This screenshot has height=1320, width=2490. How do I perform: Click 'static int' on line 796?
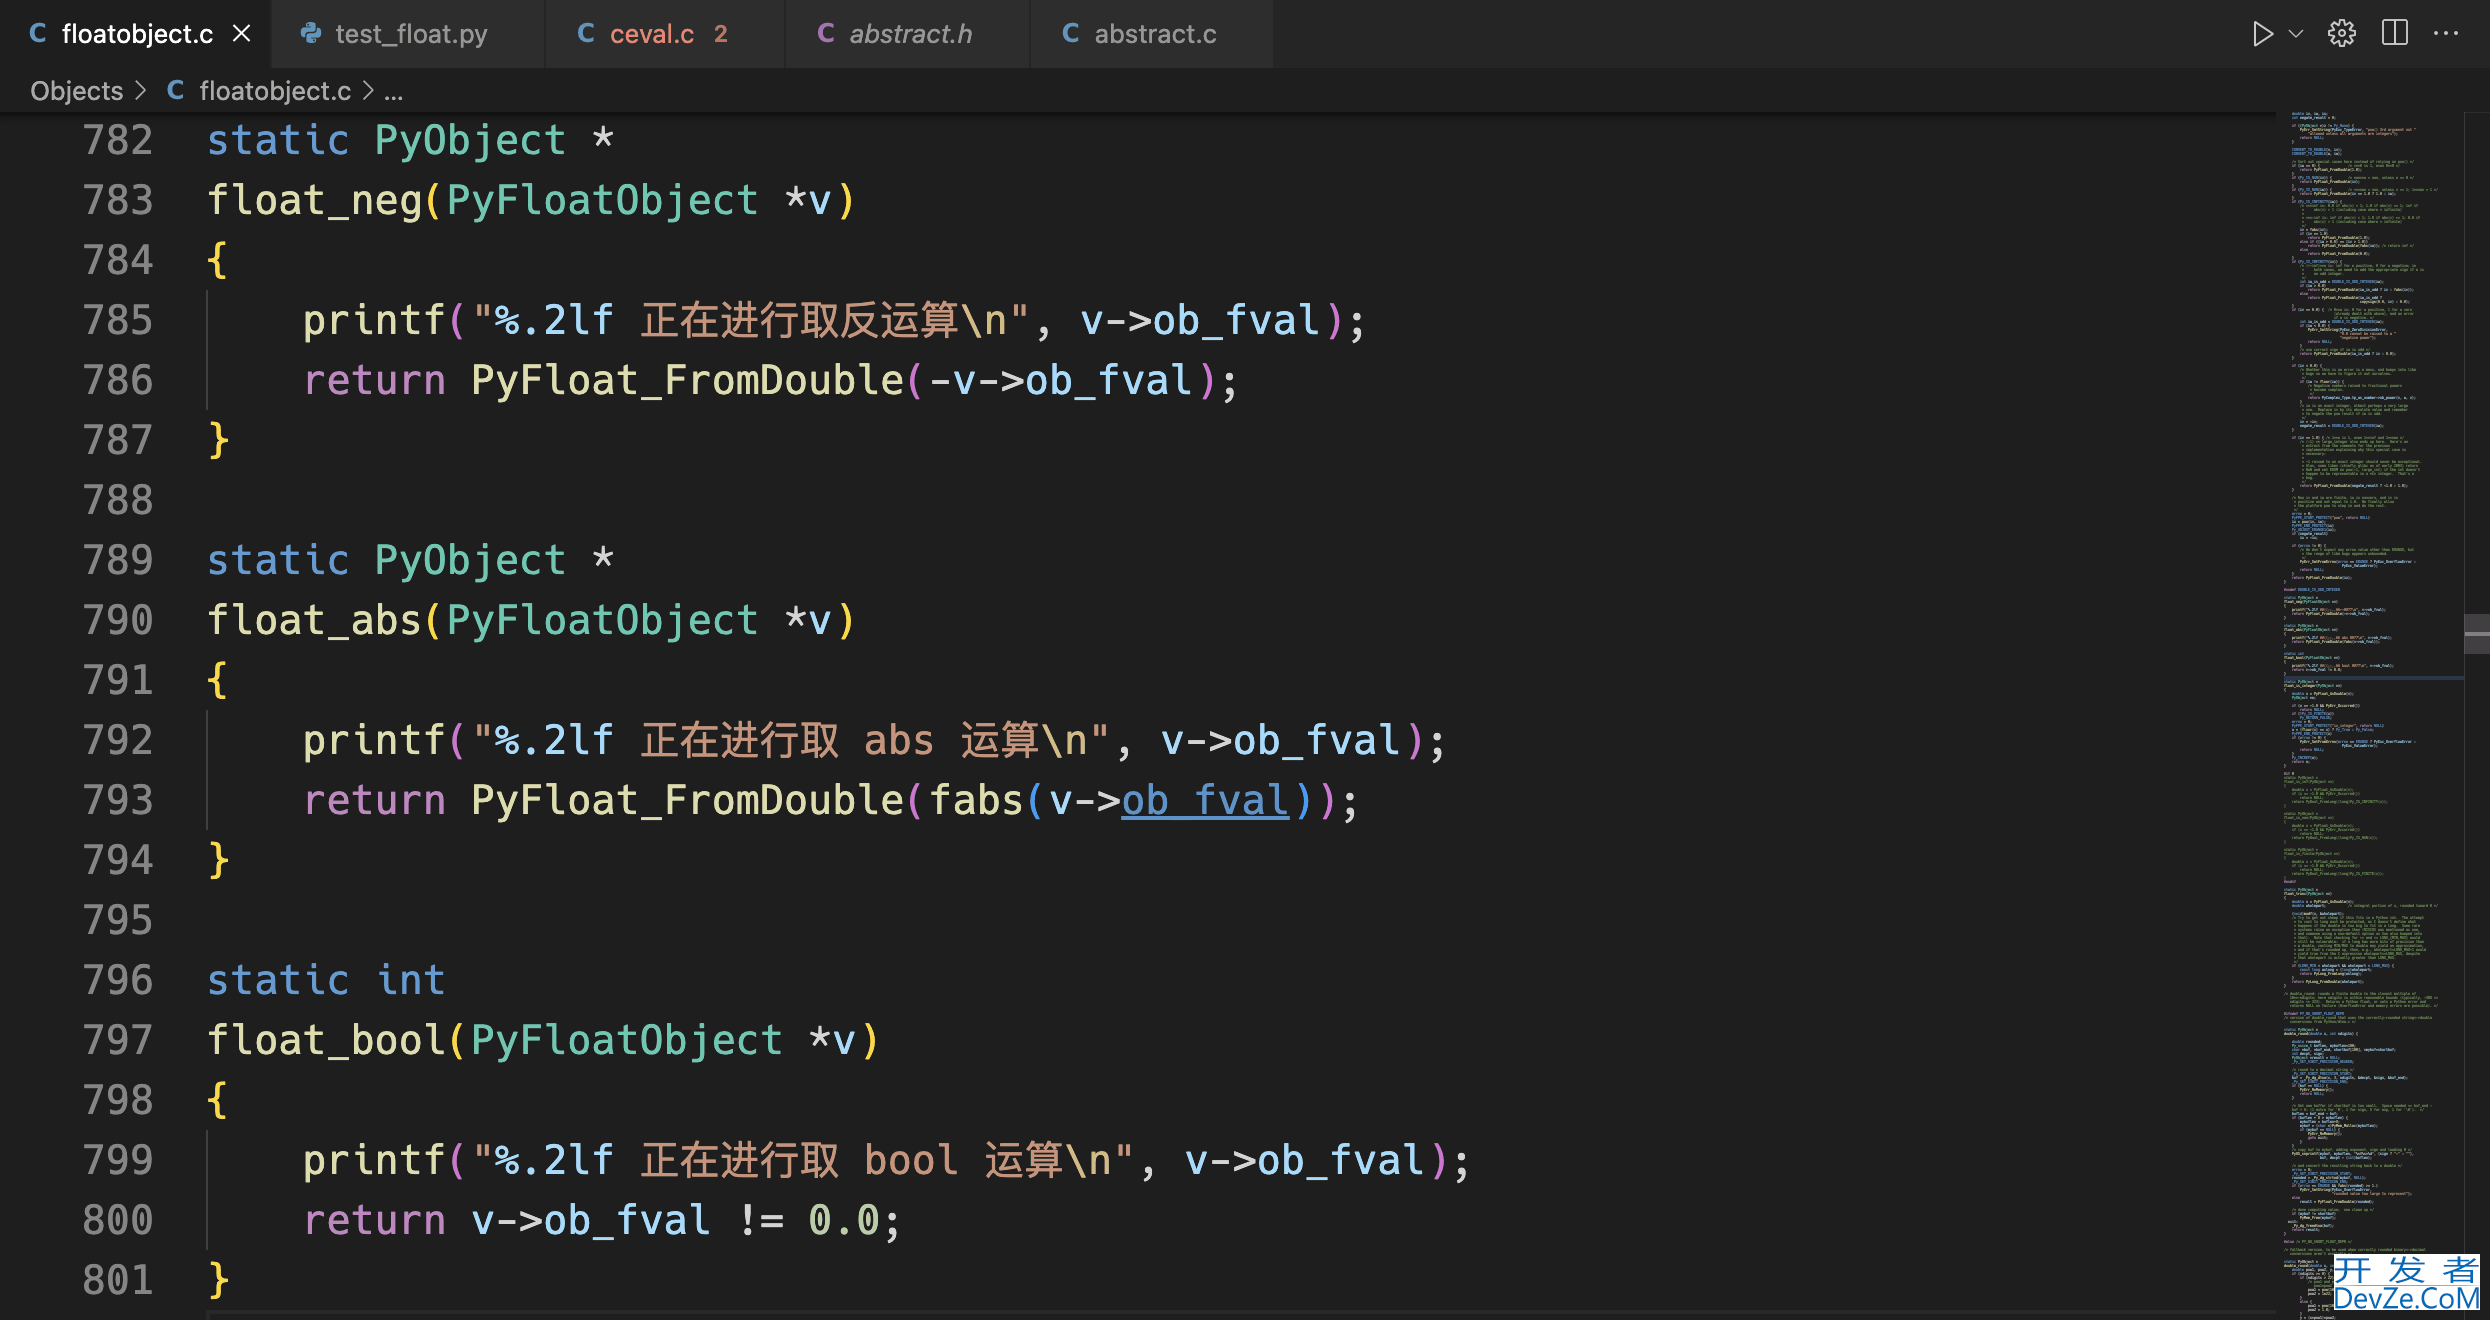pos(326,980)
